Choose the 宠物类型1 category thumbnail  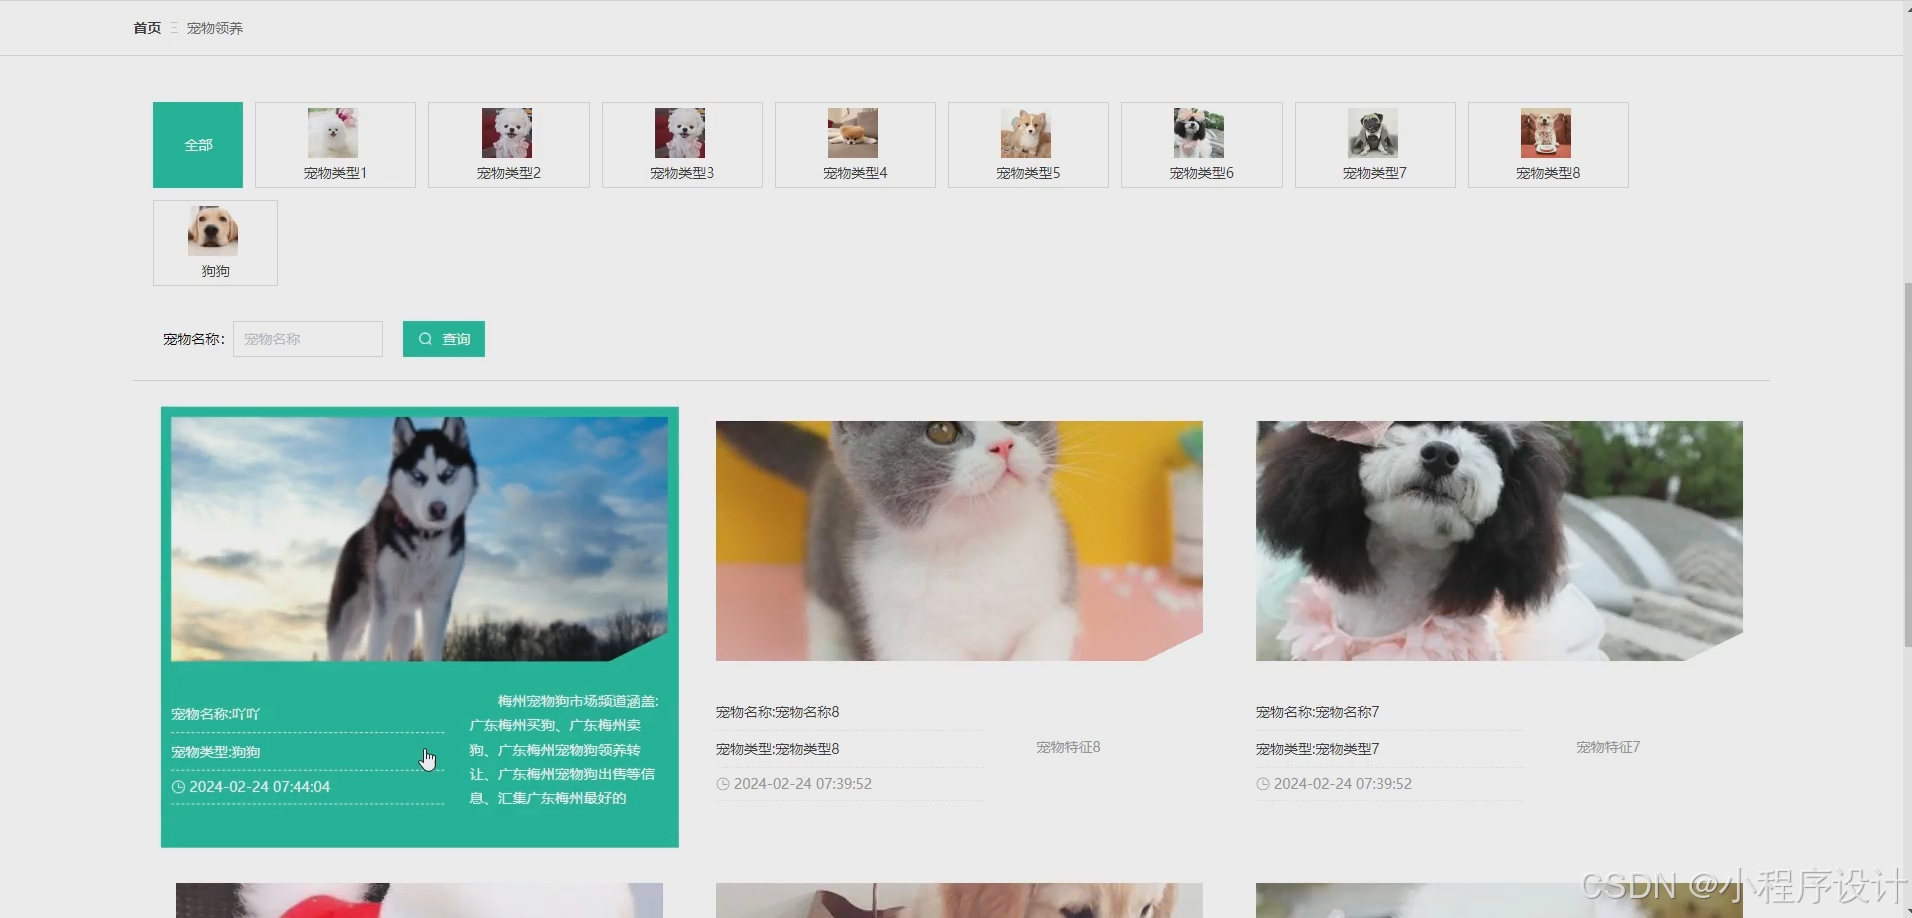[x=335, y=145]
